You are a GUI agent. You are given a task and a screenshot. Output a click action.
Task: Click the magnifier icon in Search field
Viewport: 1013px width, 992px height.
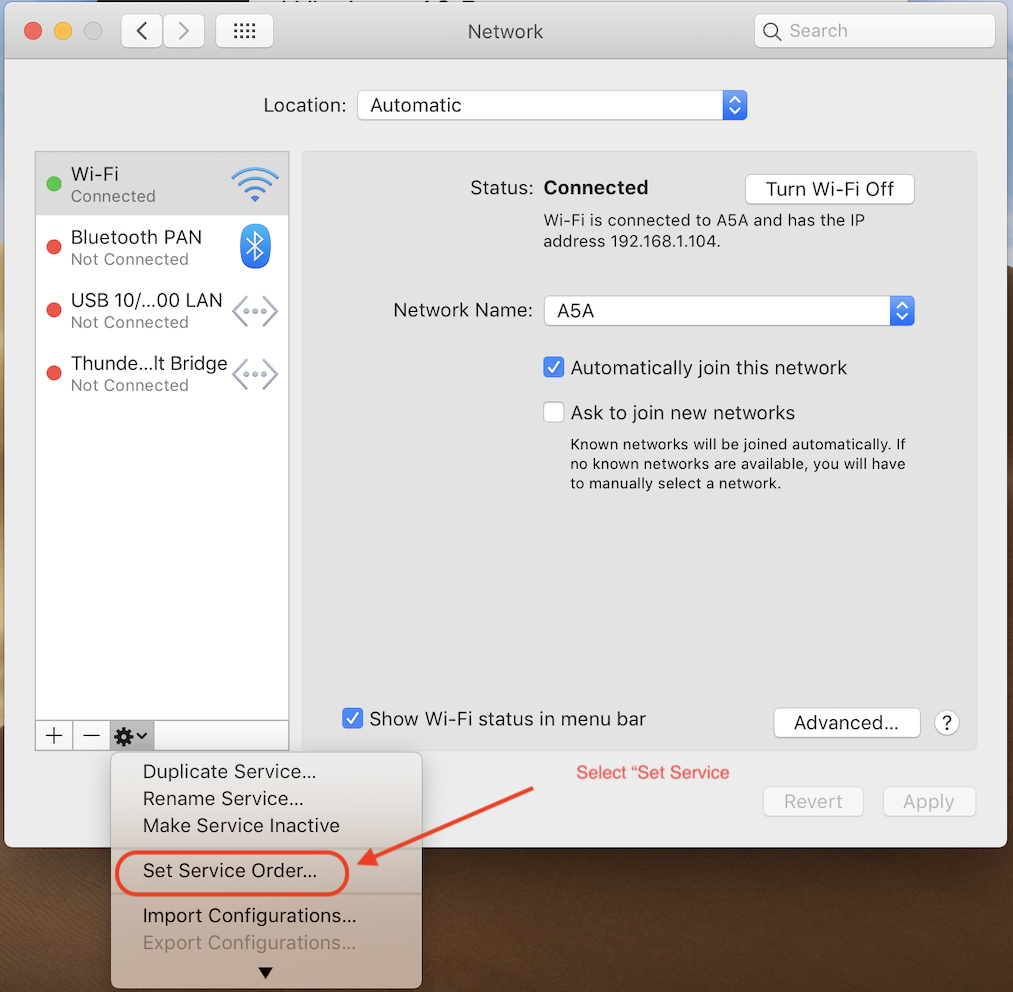tap(771, 31)
